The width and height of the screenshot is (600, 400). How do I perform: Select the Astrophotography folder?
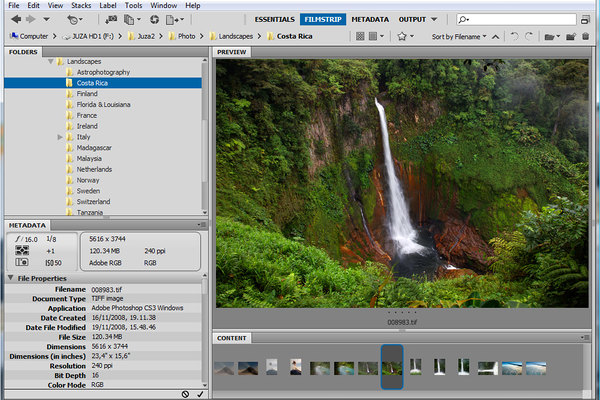[103, 72]
